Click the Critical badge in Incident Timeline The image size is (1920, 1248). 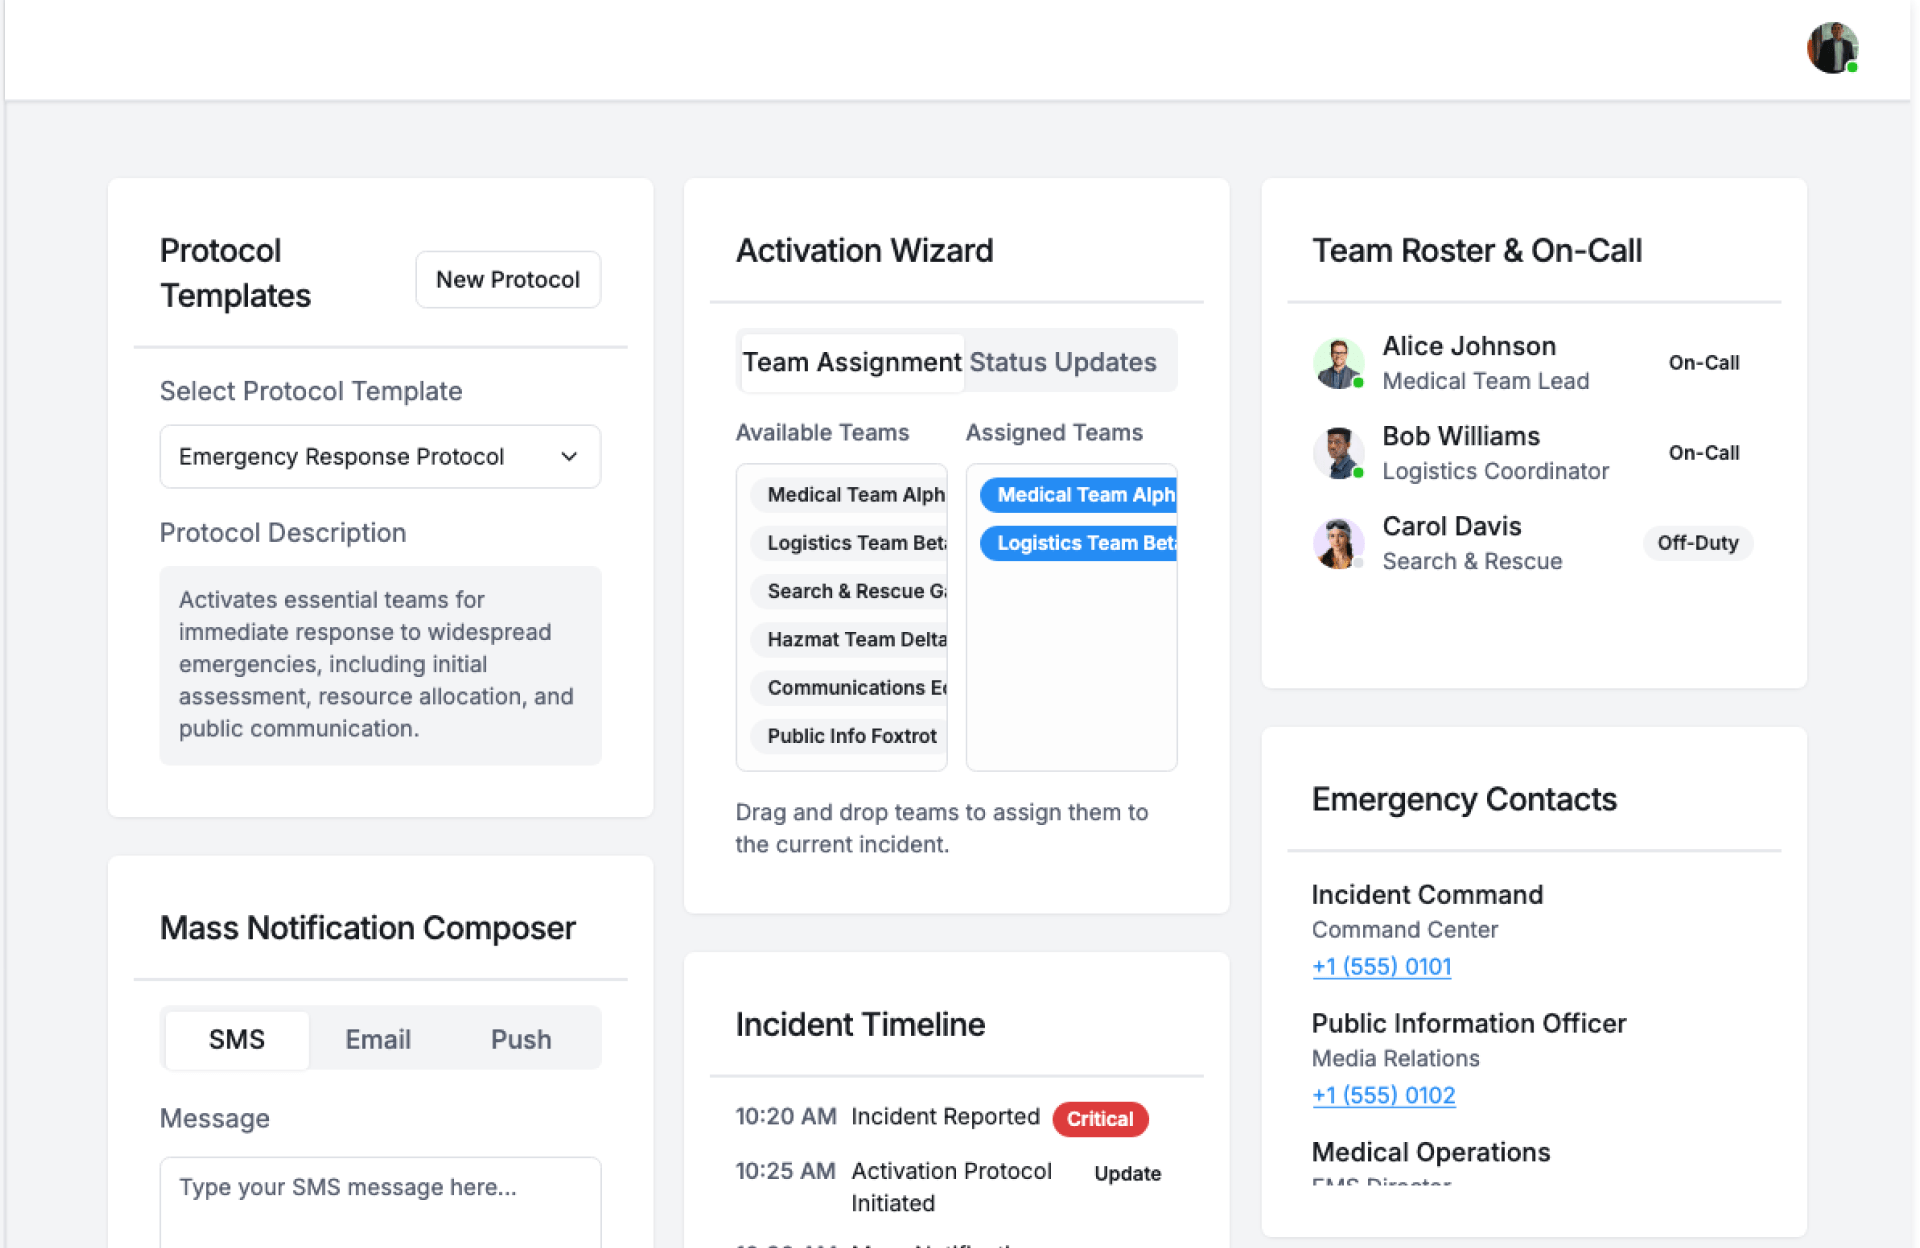[x=1099, y=1119]
